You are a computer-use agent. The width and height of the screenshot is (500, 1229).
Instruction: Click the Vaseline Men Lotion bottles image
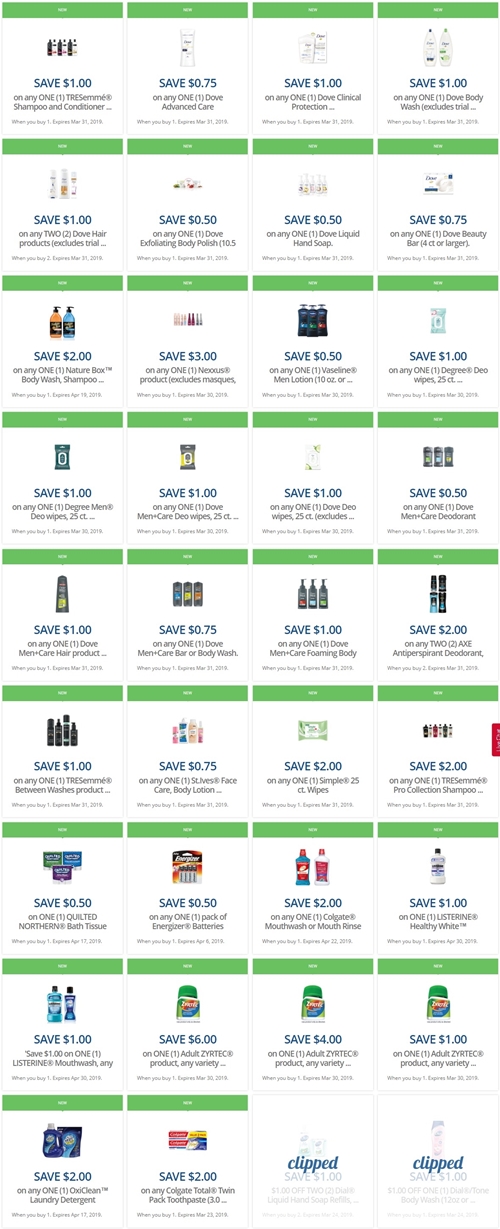tap(312, 321)
